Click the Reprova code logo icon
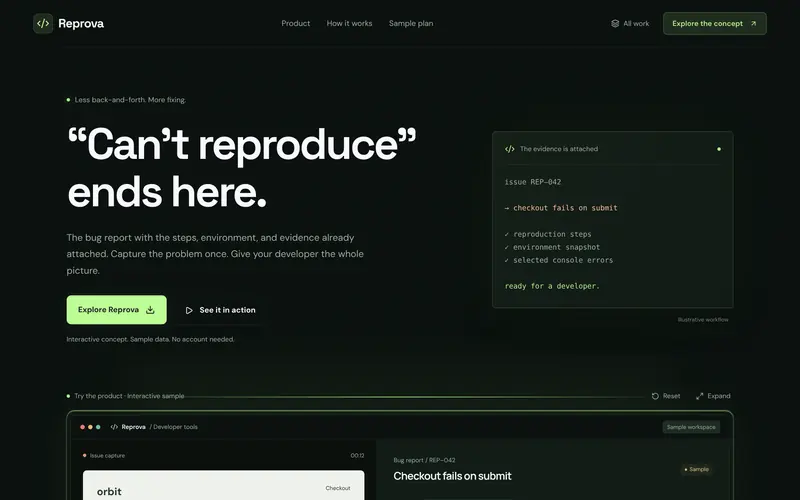The image size is (800, 500). point(43,23)
